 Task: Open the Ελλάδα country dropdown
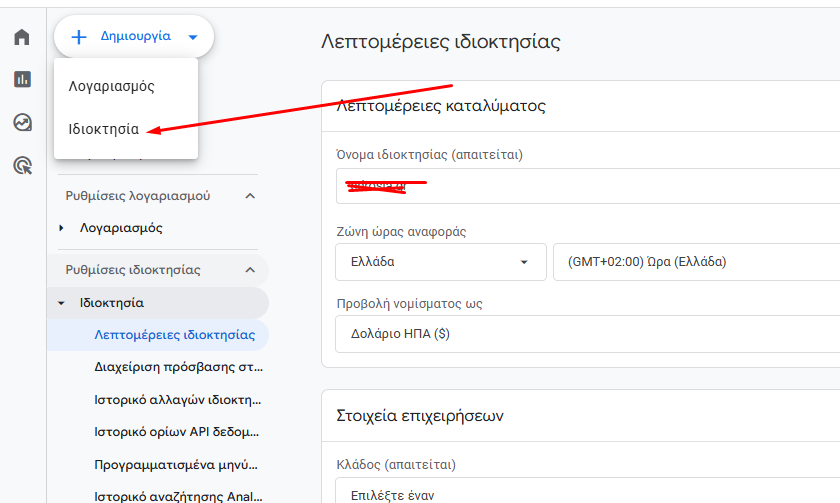pos(441,262)
